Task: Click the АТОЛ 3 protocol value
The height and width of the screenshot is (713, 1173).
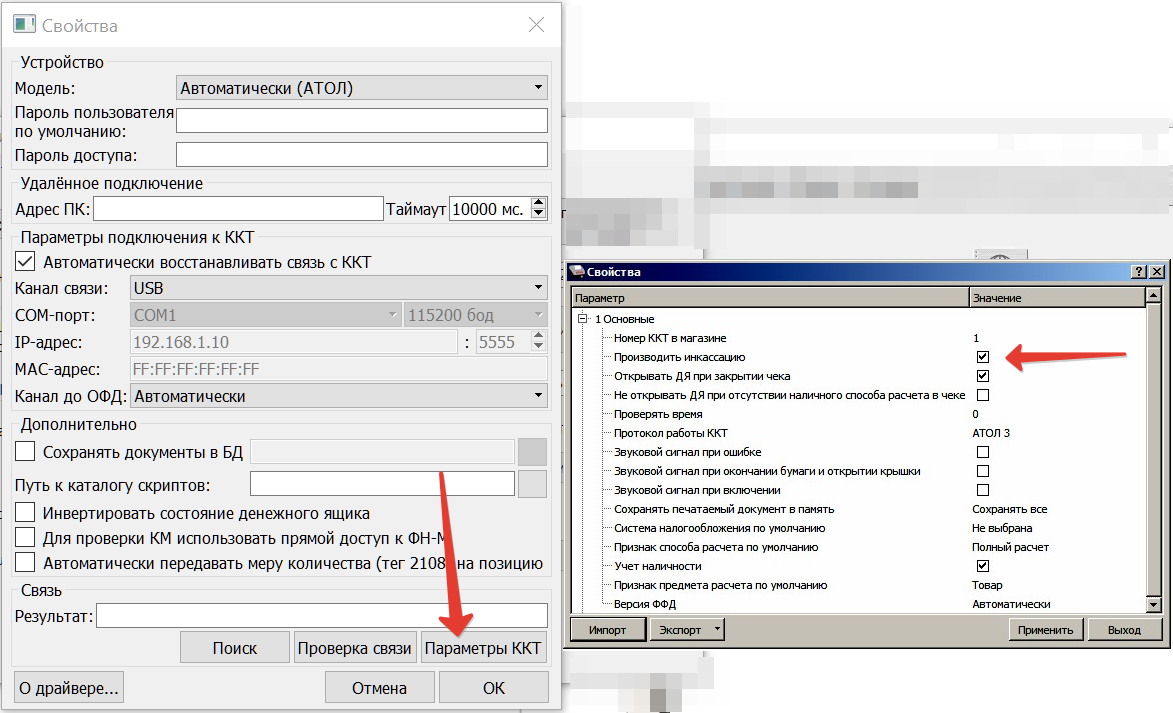Action: click(x=991, y=433)
